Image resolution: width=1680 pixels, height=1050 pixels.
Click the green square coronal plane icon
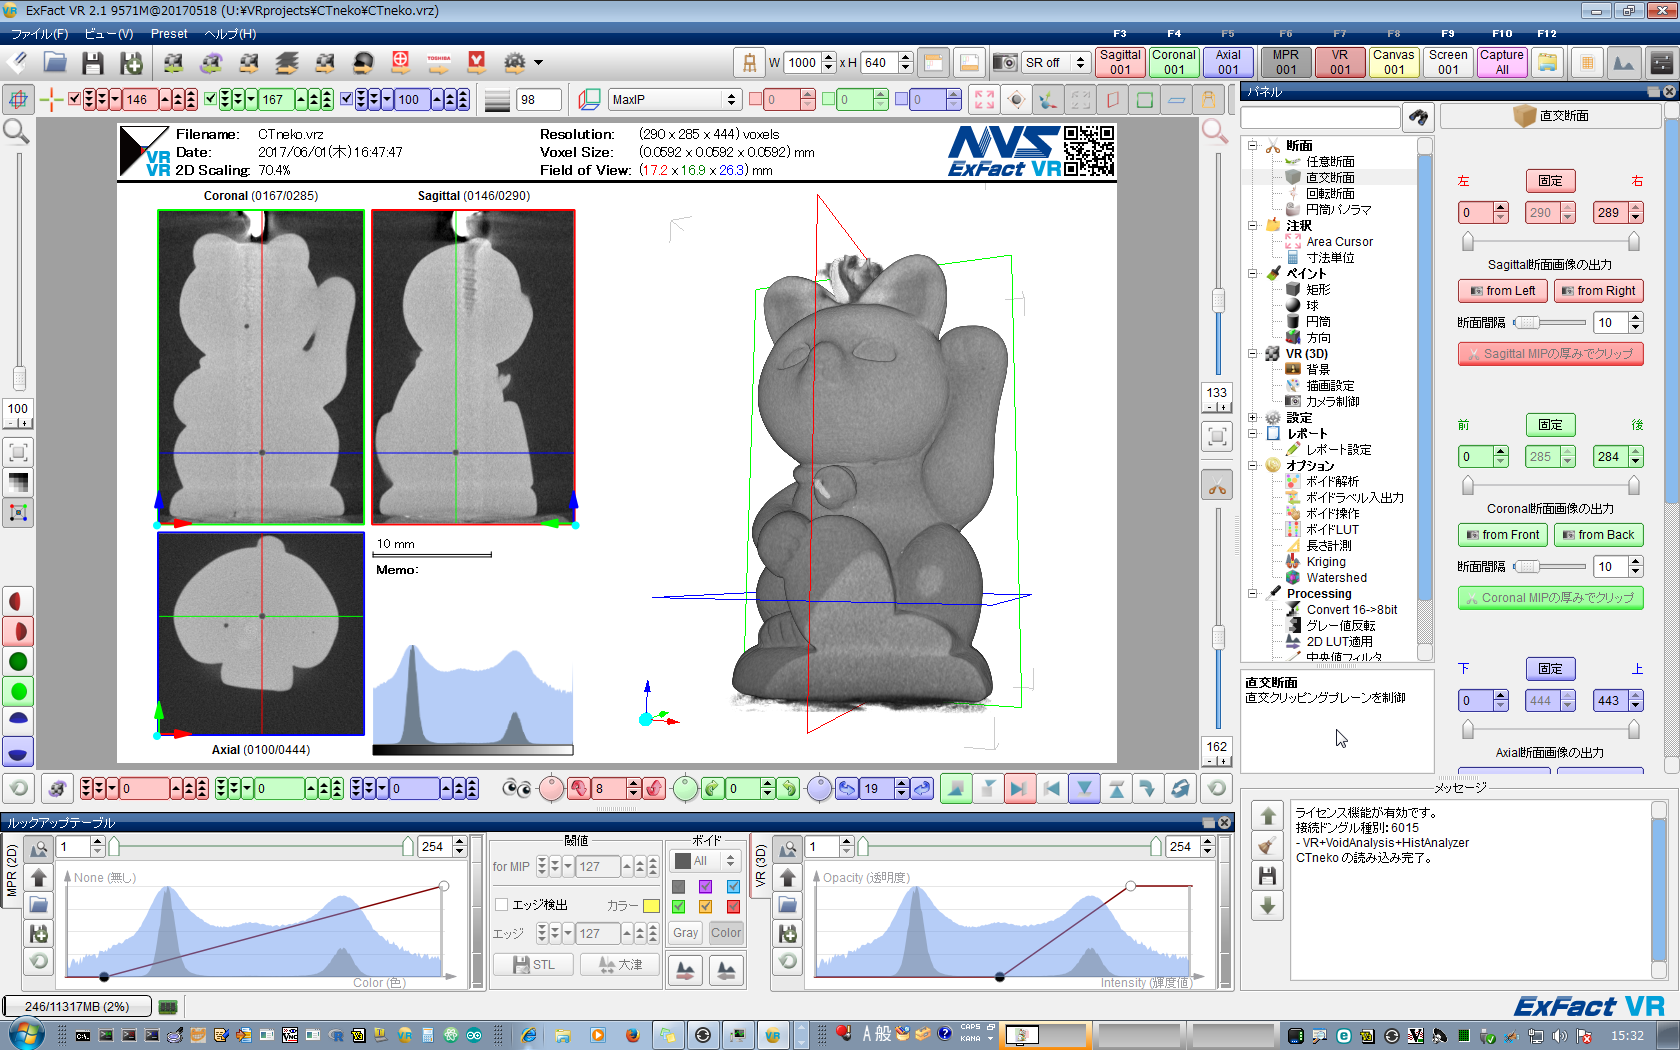coord(1145,99)
